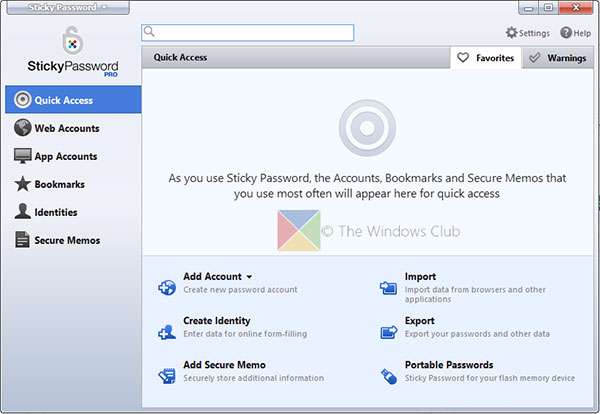Click the Warnings checkmark icon
Screen dimensions: 600x414
coord(534,58)
